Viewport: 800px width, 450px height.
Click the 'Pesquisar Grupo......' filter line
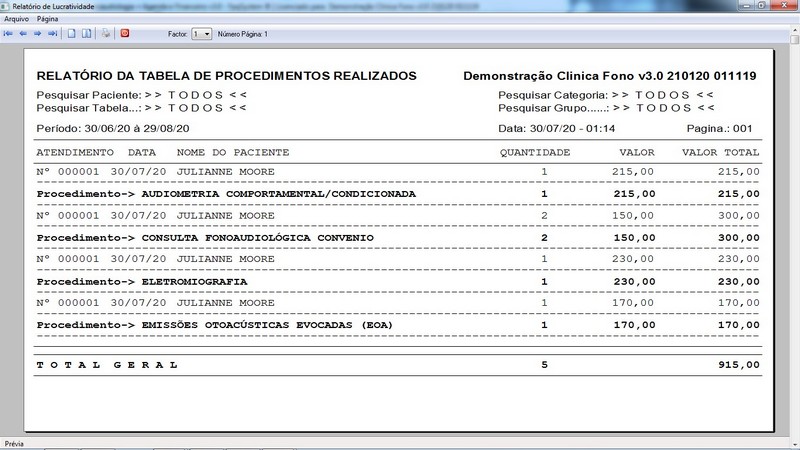coord(606,108)
